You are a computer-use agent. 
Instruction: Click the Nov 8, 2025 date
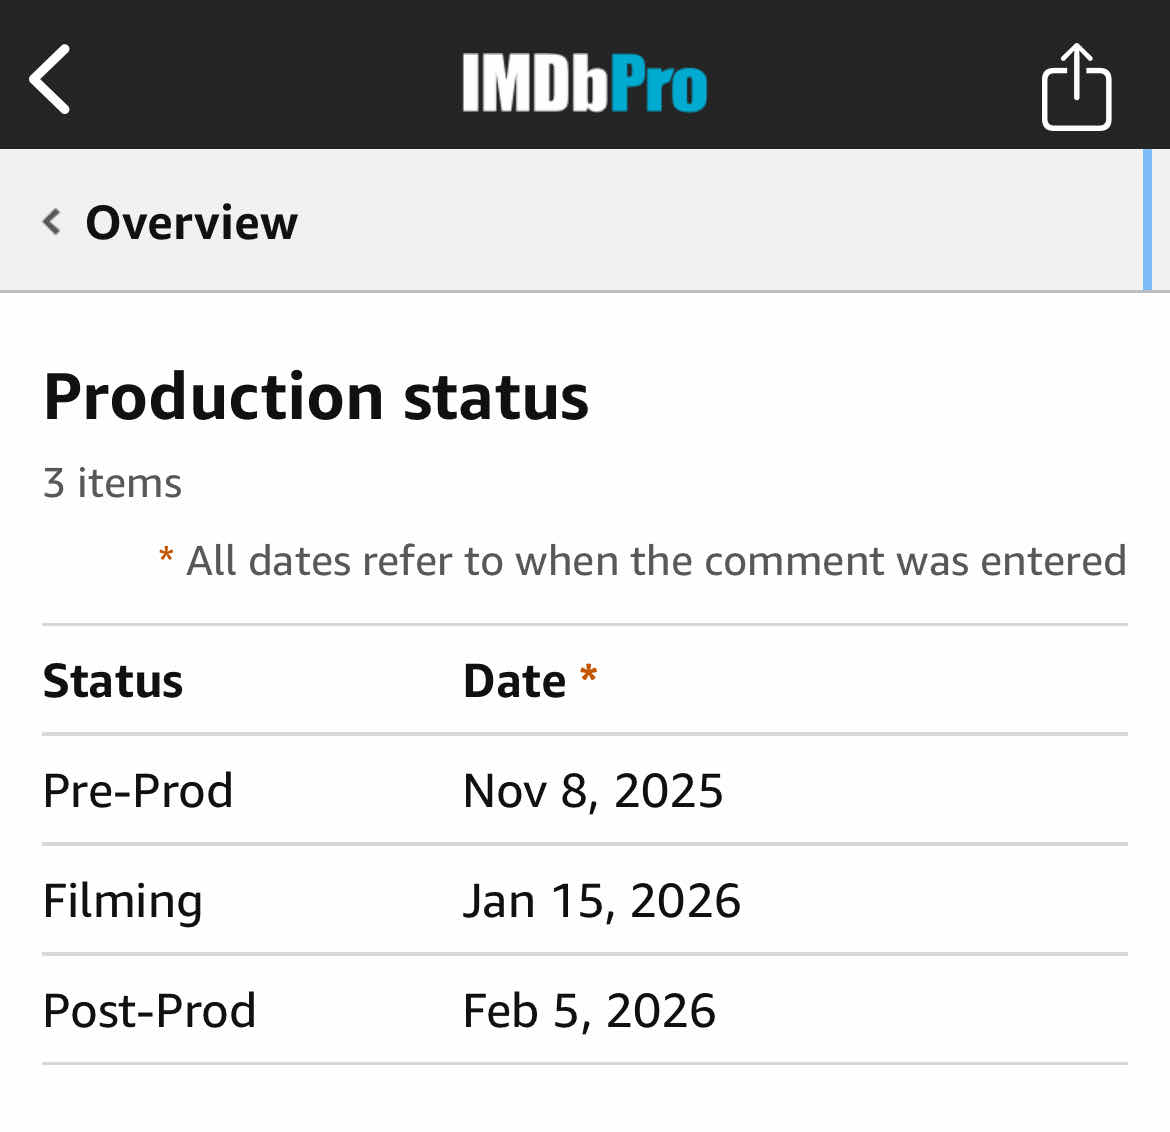pos(593,790)
